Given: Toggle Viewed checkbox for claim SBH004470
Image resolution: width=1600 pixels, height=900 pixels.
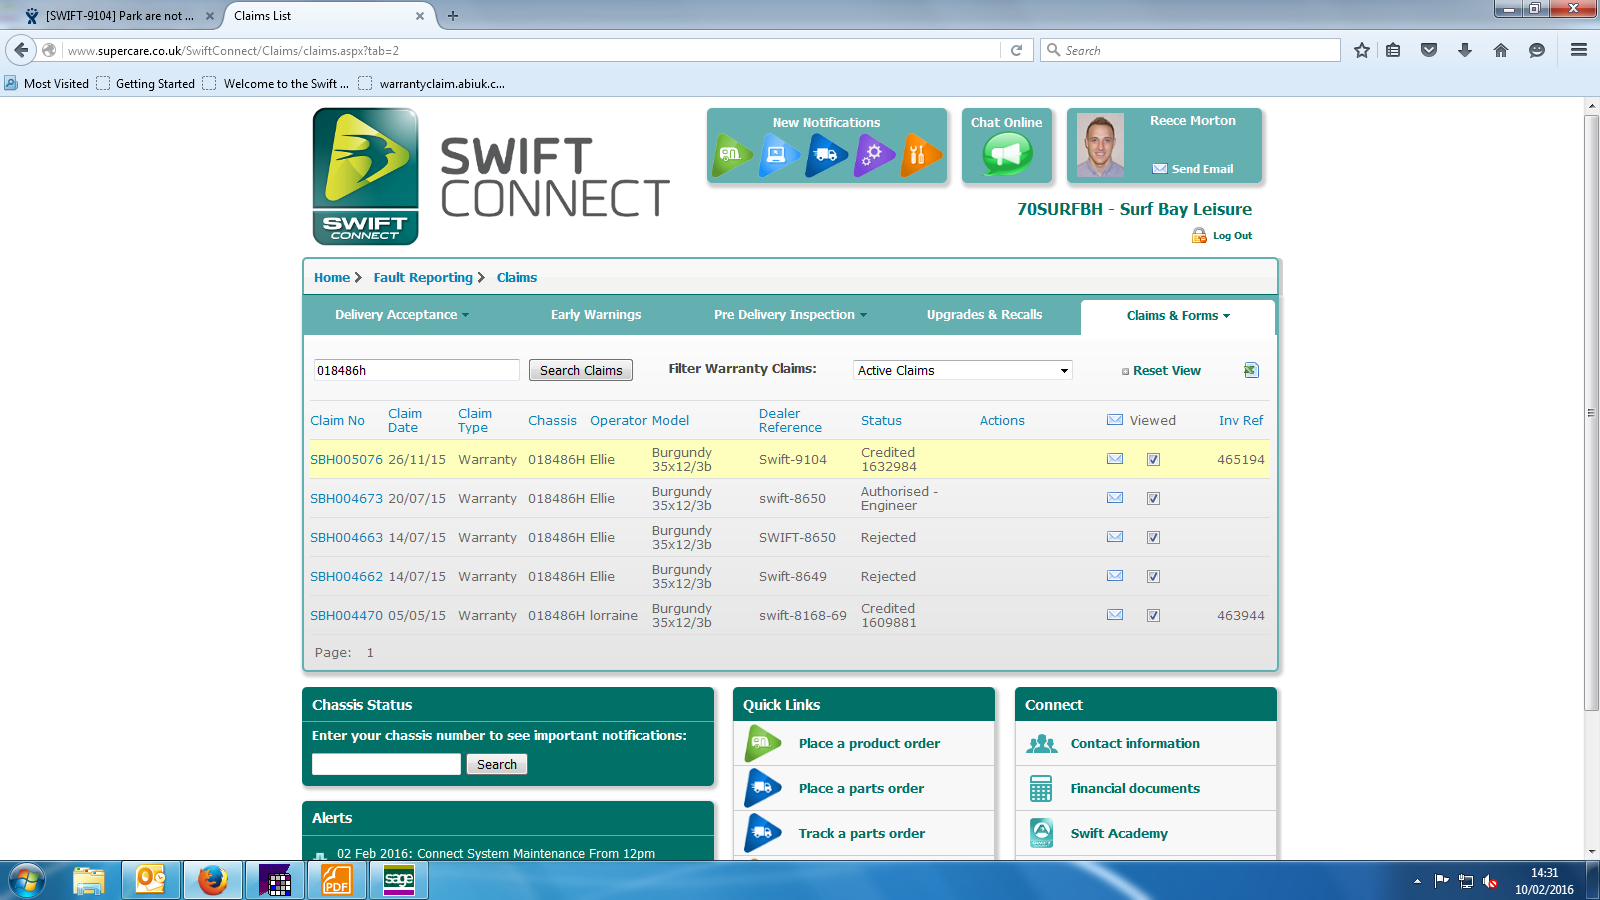Looking at the screenshot, I should click(1153, 616).
